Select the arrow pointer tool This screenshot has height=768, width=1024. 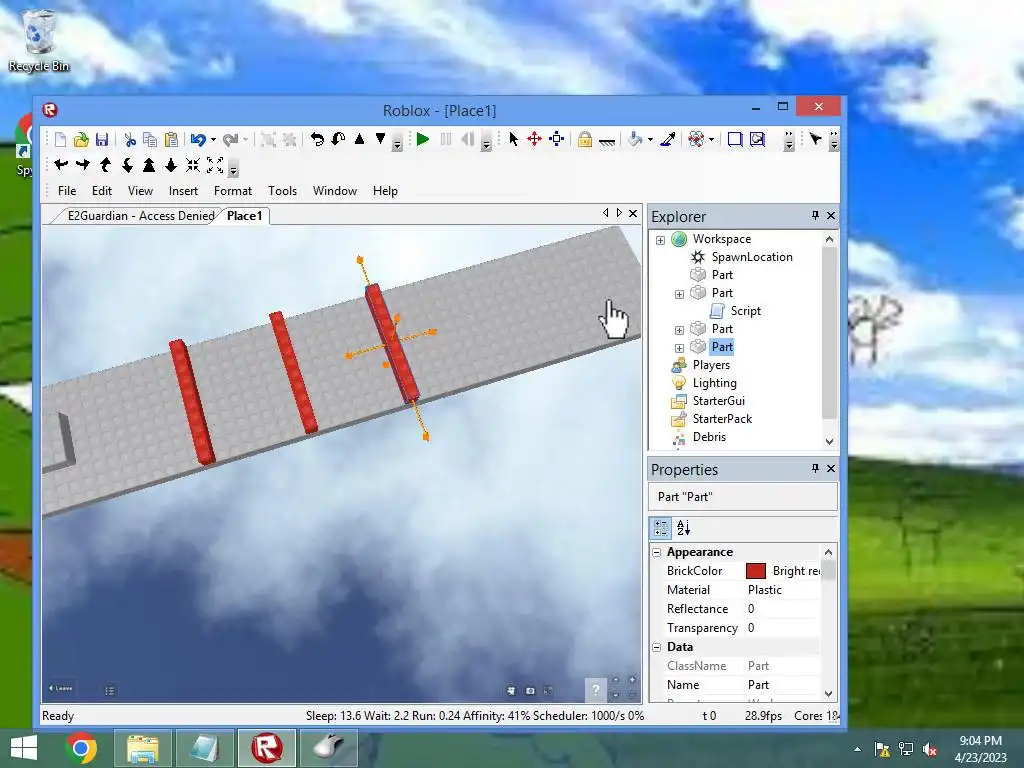(513, 139)
